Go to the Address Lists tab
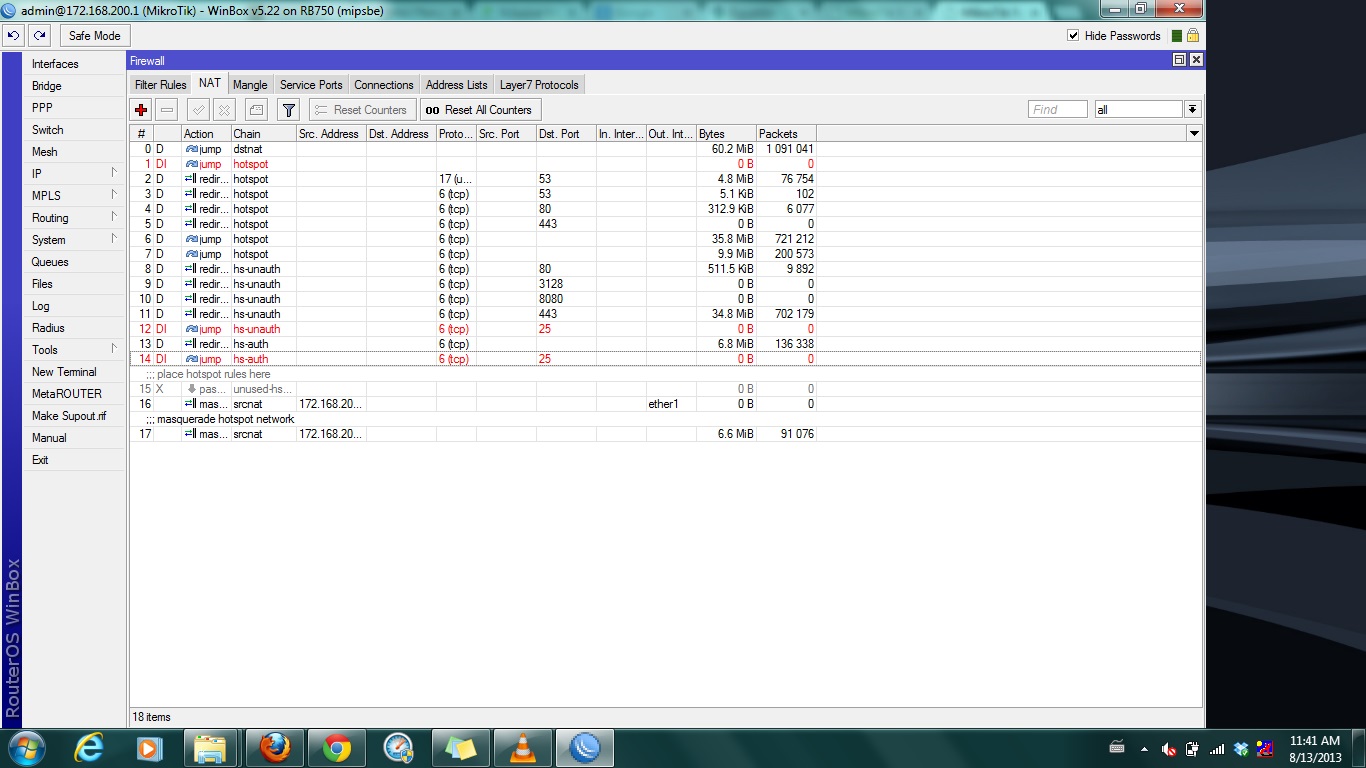Screen dimensions: 1366x768 coord(456,85)
